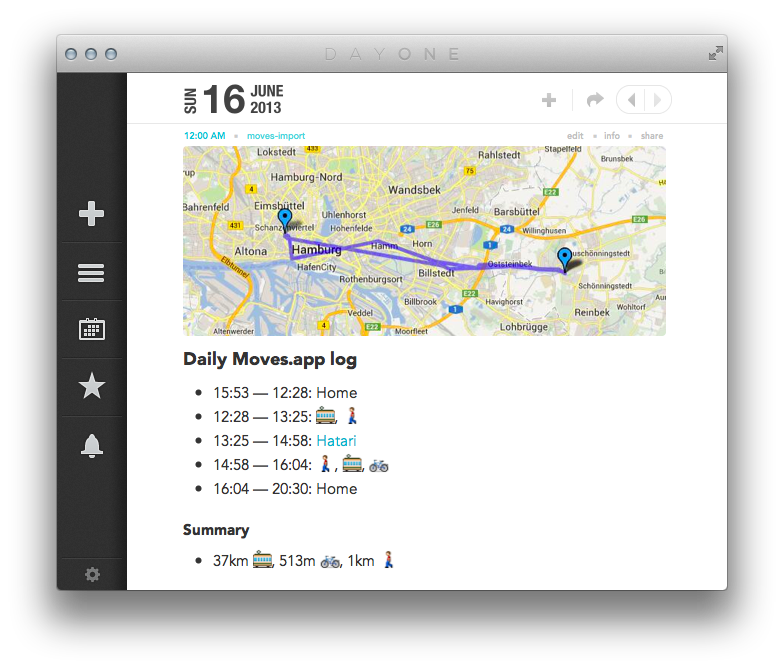The image size is (784, 669).
Task: Click the 12:00 AM entry time
Action: (x=204, y=136)
